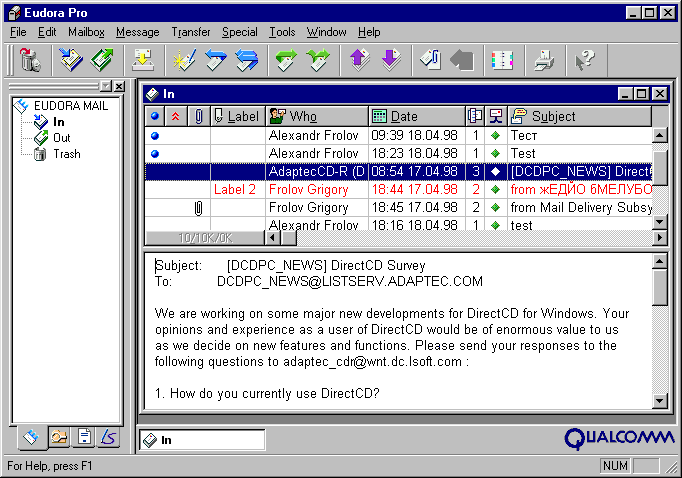Viewport: 682px width, 478px height.
Task: Sort messages by Who column
Action: click(317, 116)
